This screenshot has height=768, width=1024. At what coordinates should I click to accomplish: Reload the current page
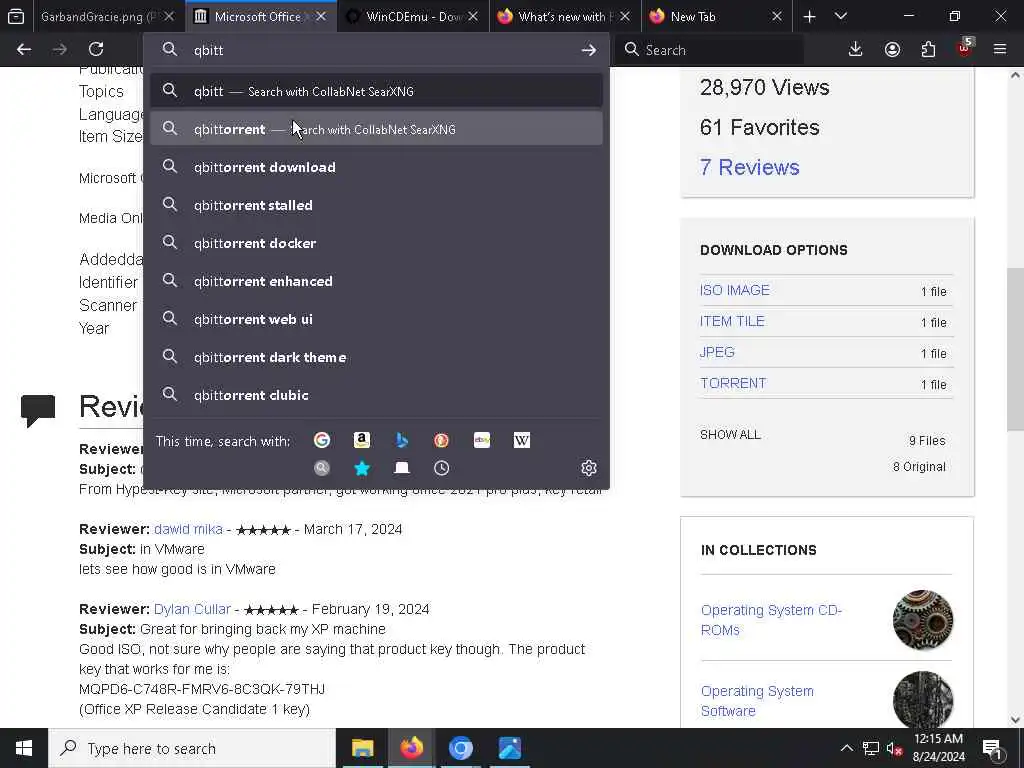pos(96,49)
